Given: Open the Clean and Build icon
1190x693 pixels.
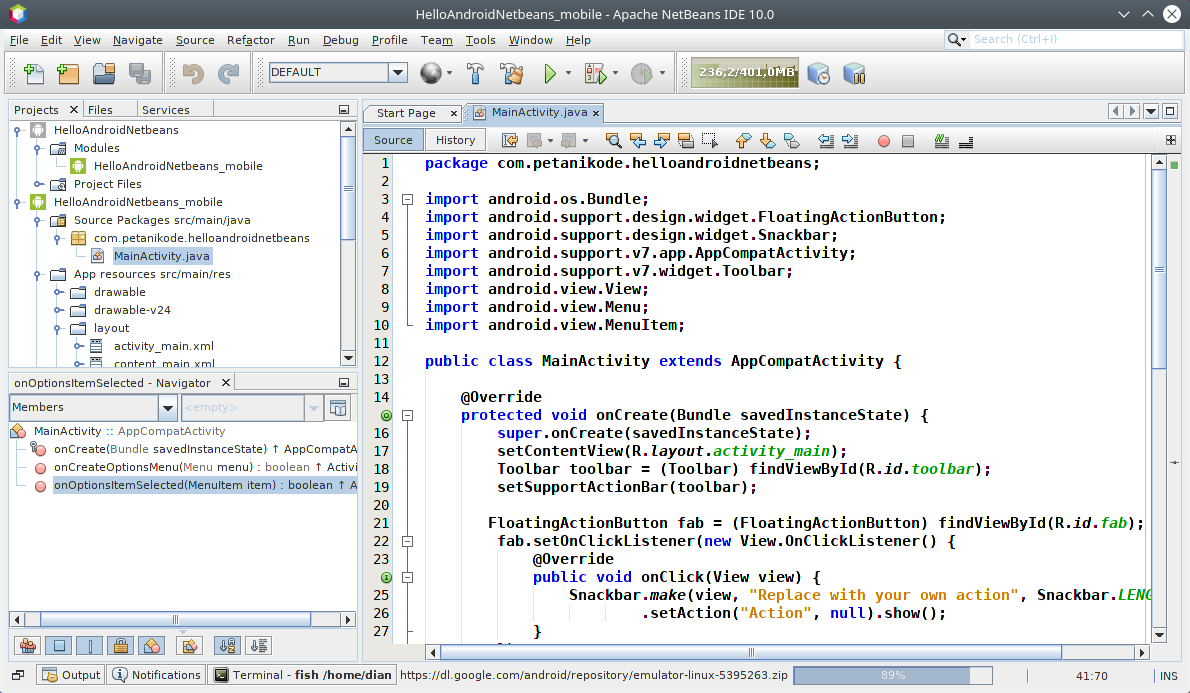Looking at the screenshot, I should click(x=511, y=73).
